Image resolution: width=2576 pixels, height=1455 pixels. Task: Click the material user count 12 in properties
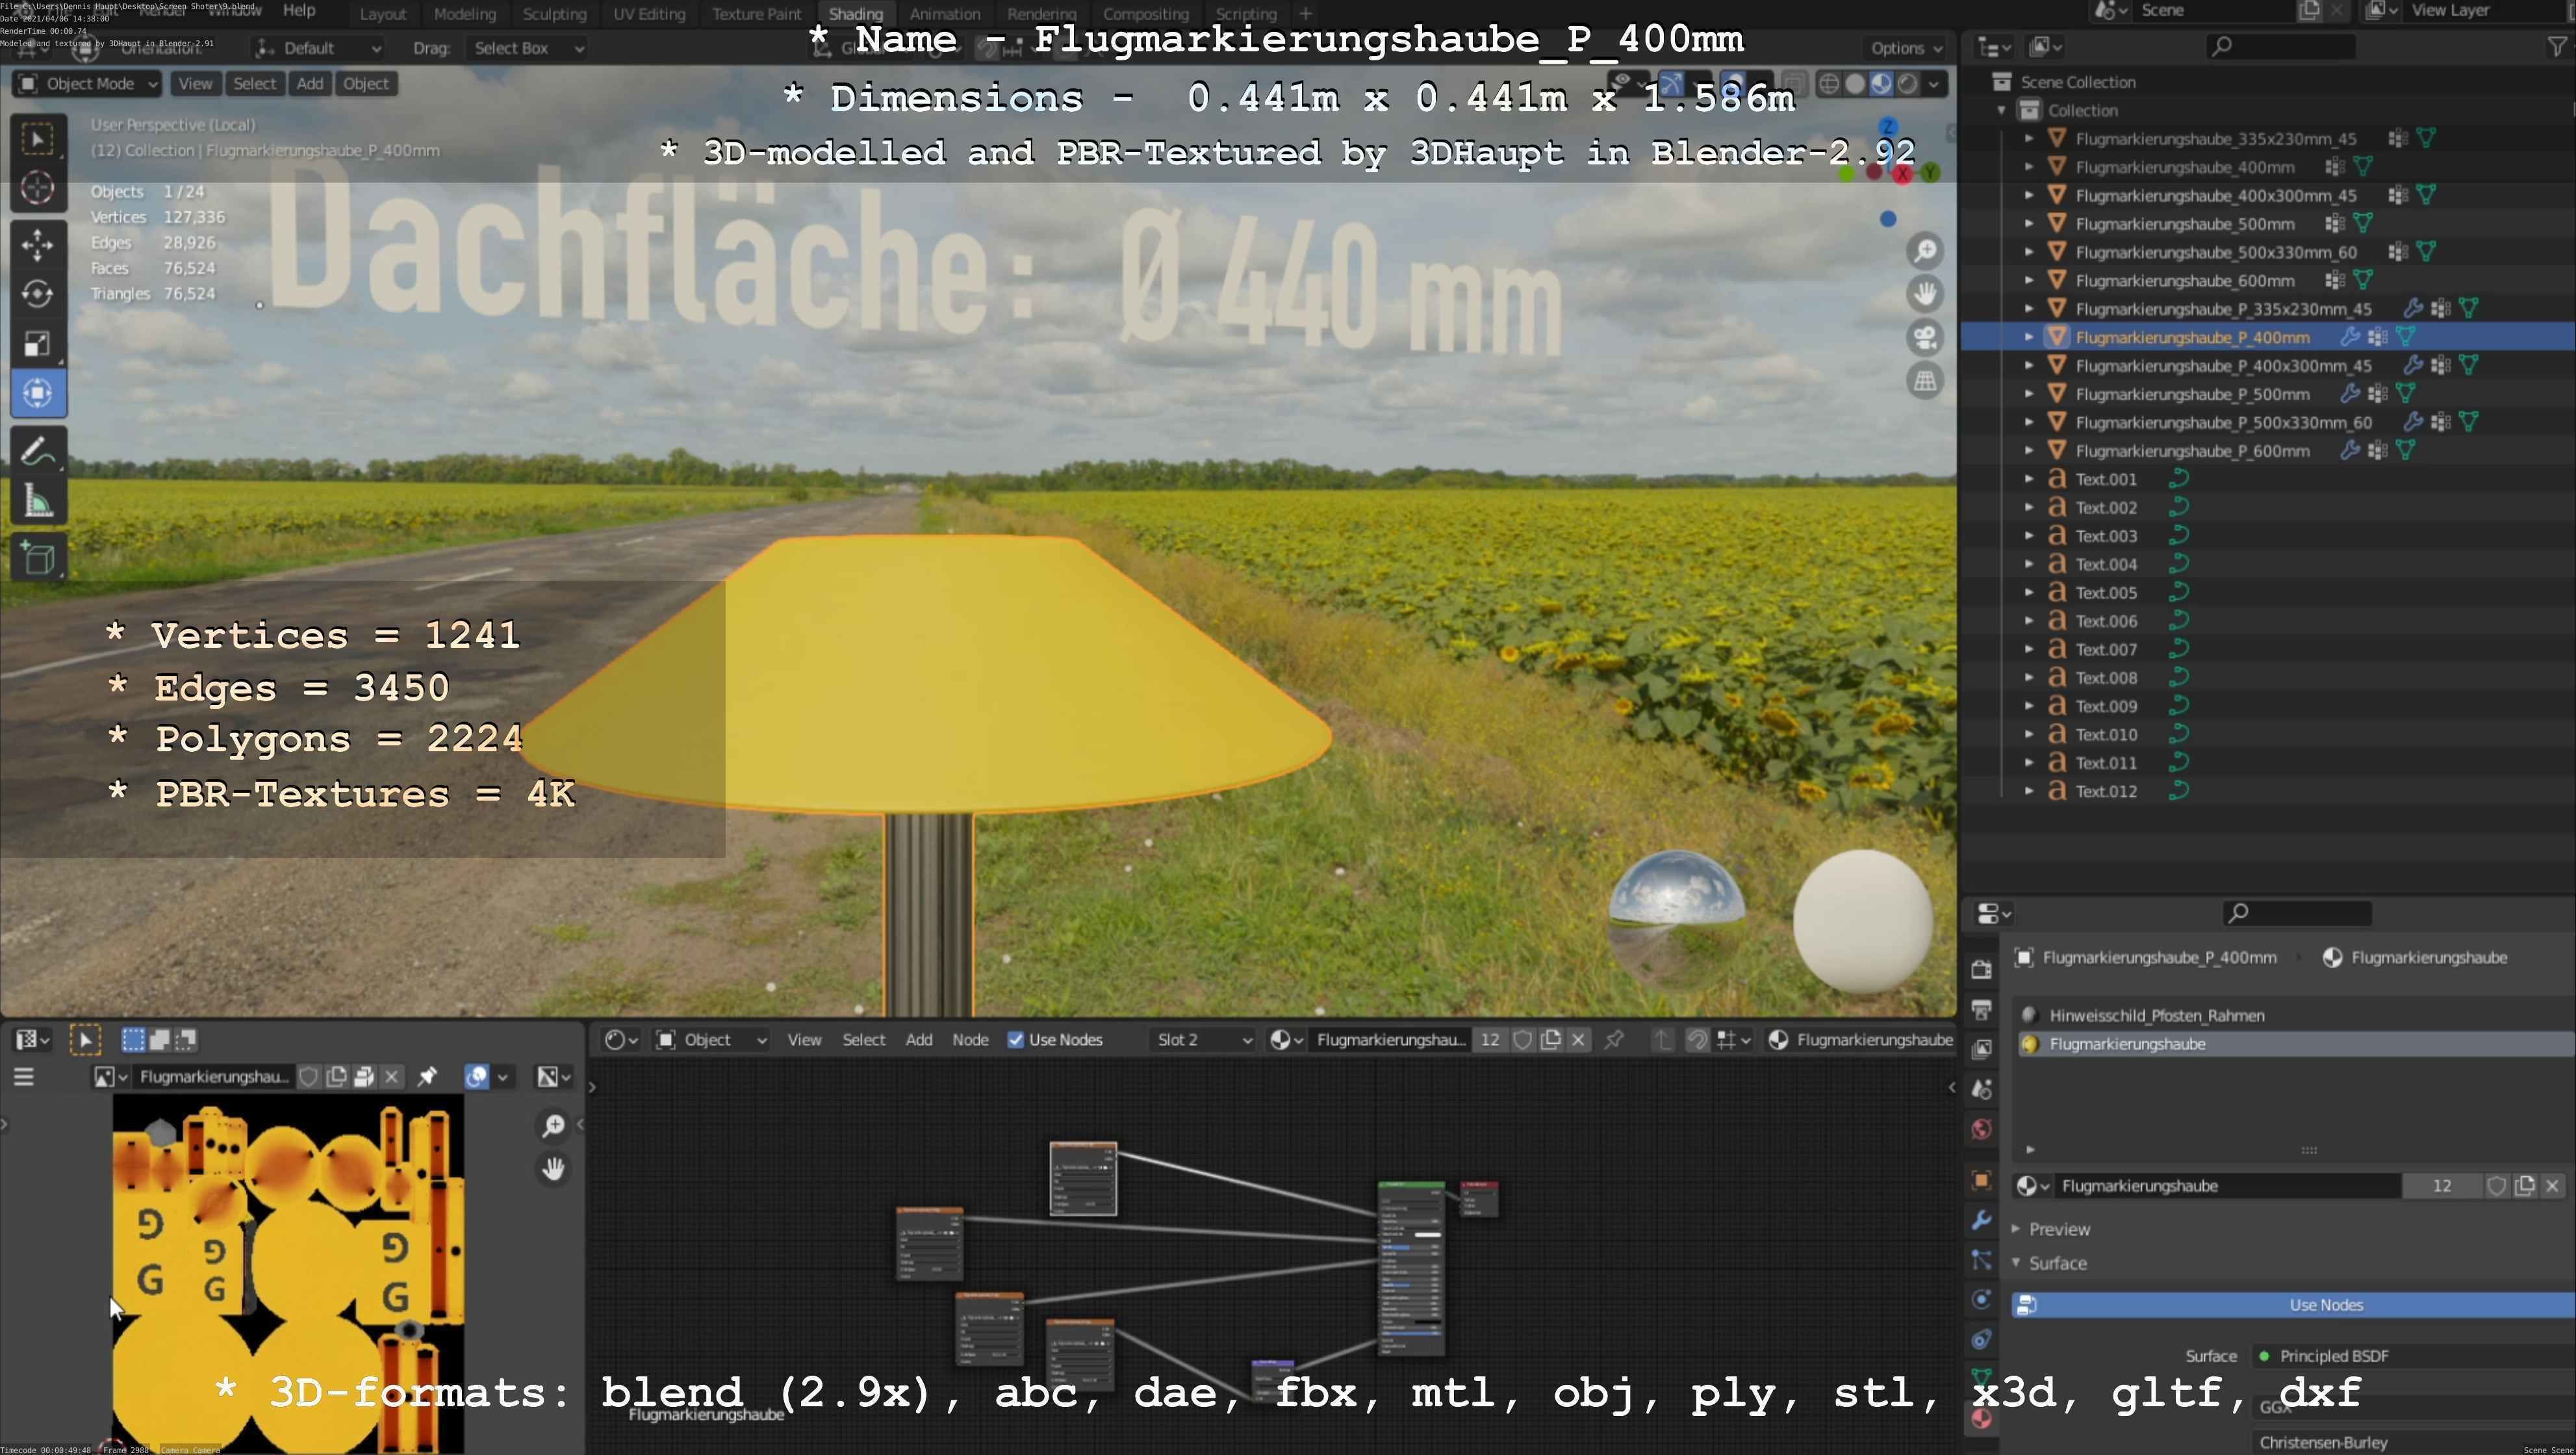(2442, 1186)
